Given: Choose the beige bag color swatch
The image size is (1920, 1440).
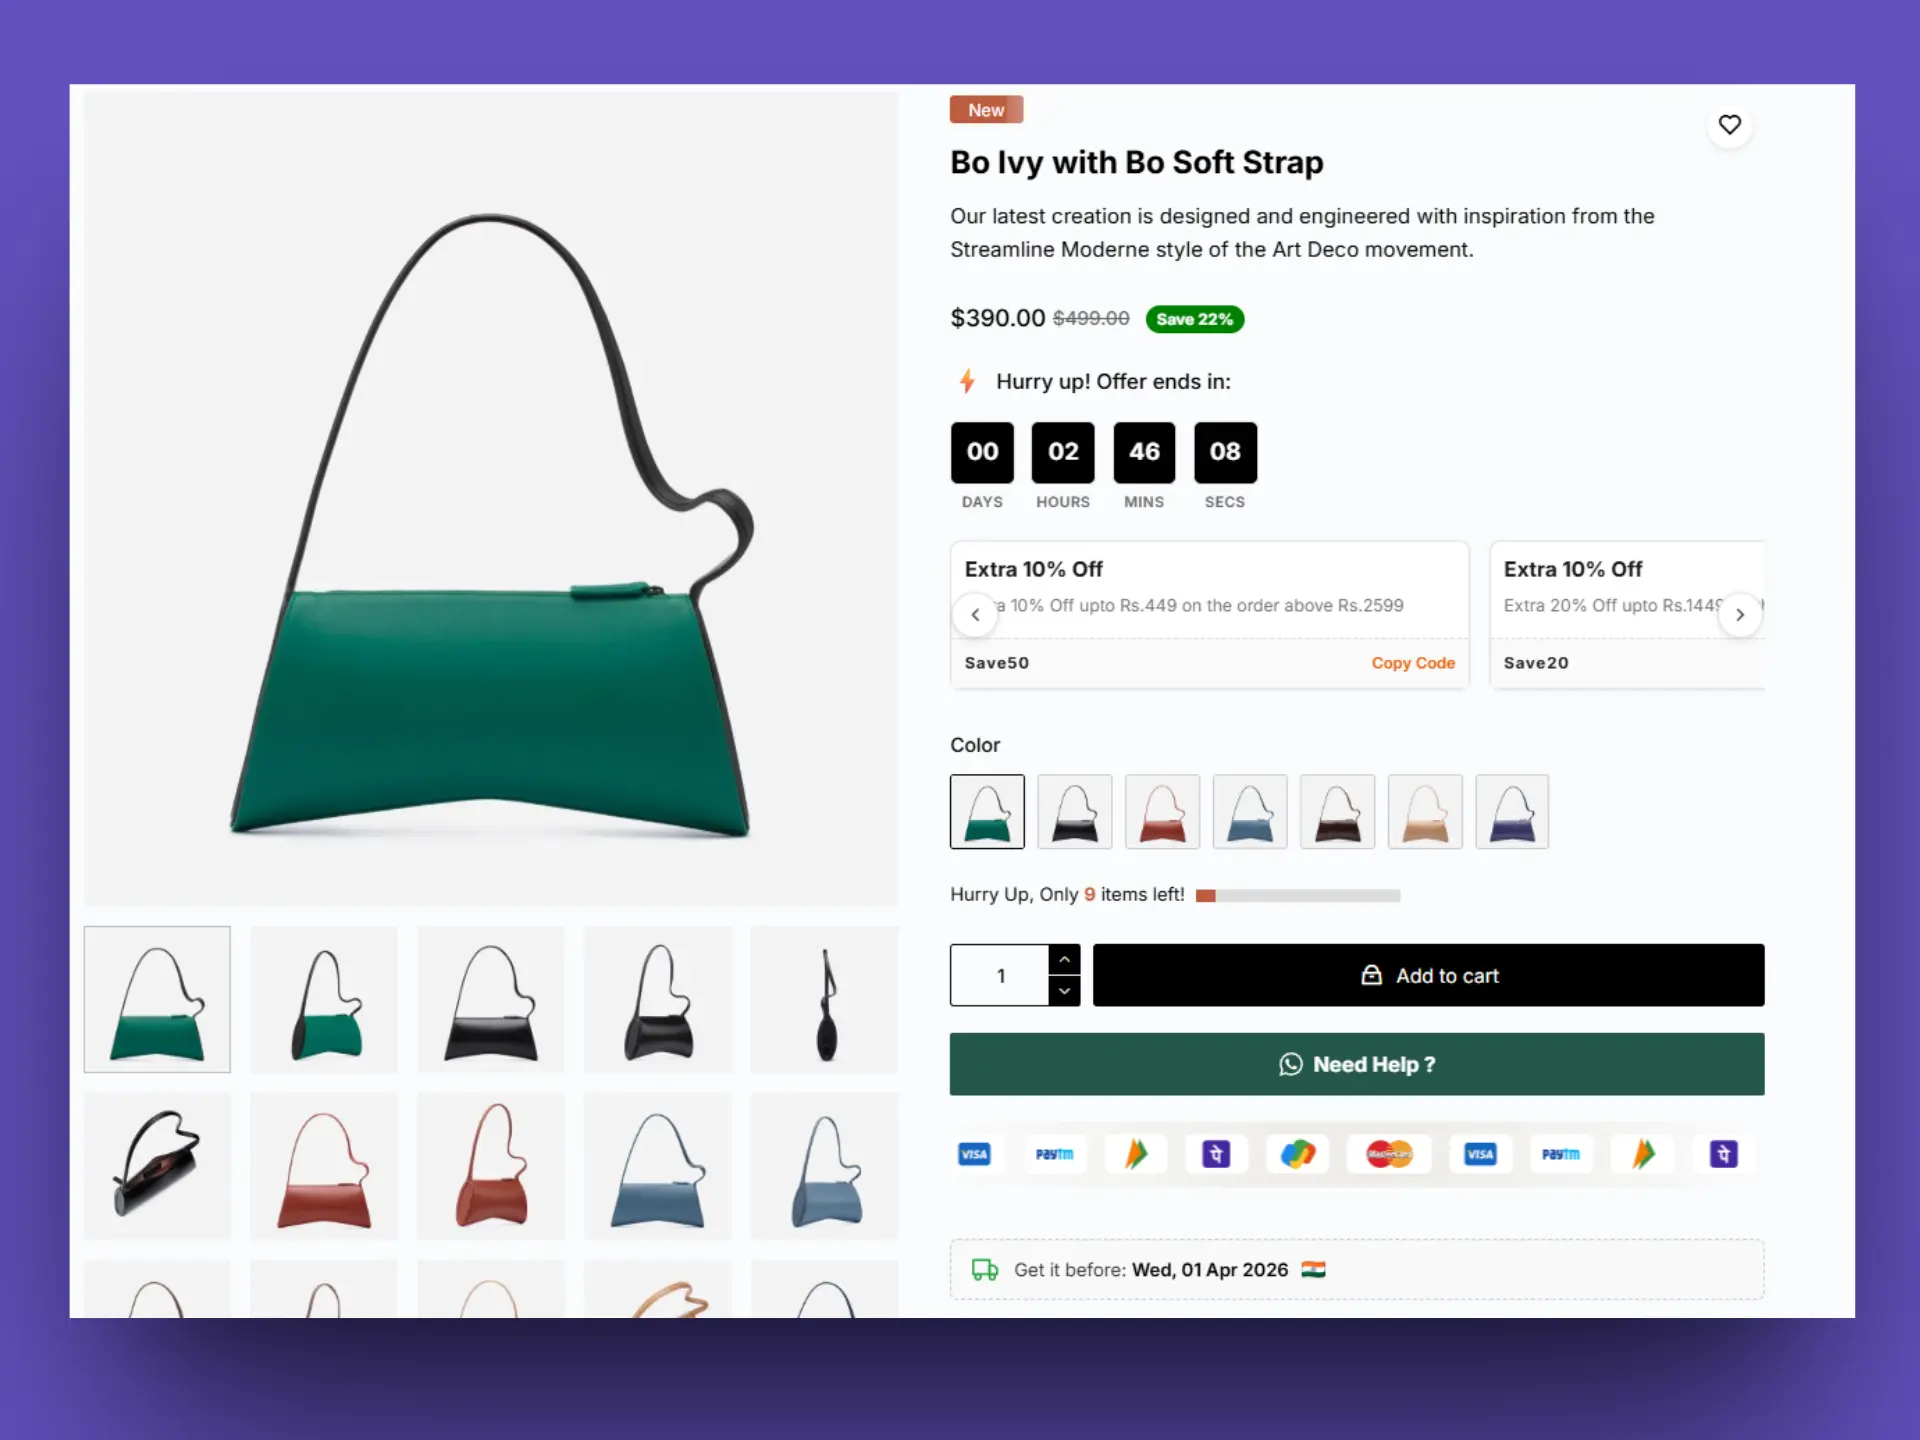Looking at the screenshot, I should (1425, 812).
